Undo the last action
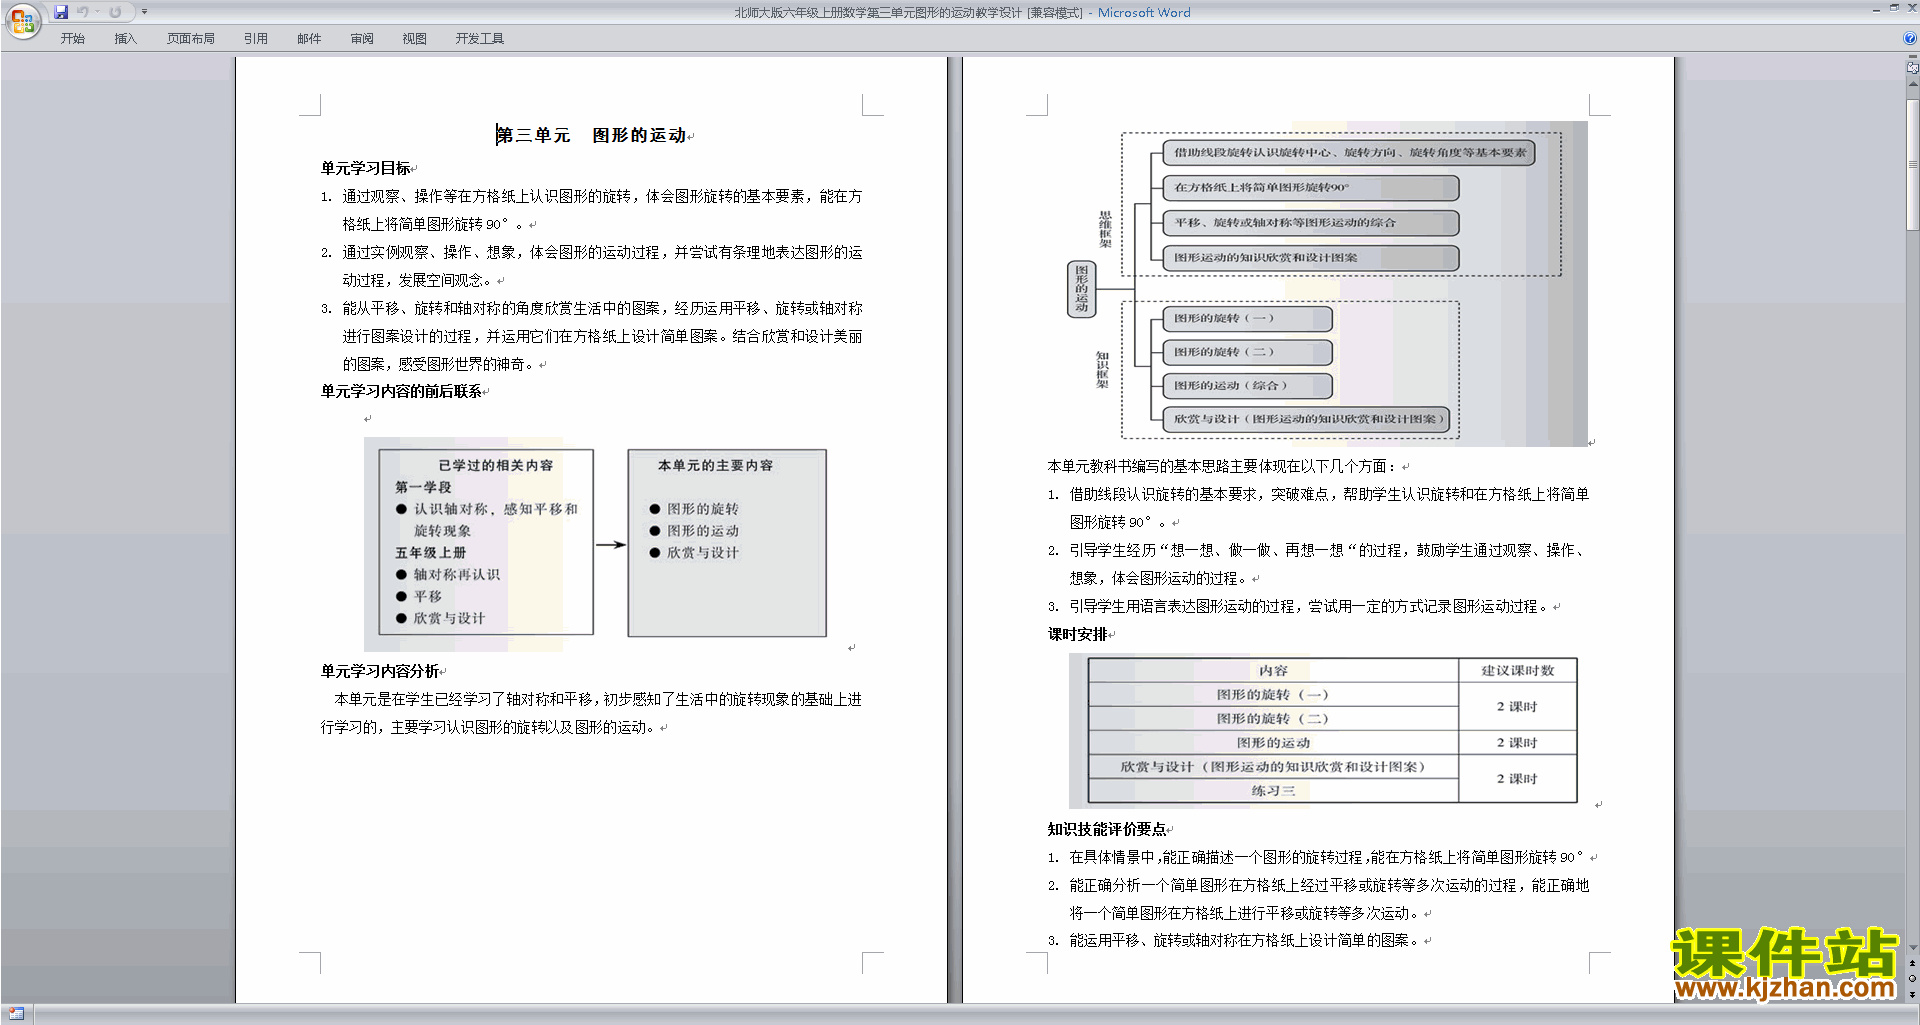1920x1025 pixels. point(83,12)
